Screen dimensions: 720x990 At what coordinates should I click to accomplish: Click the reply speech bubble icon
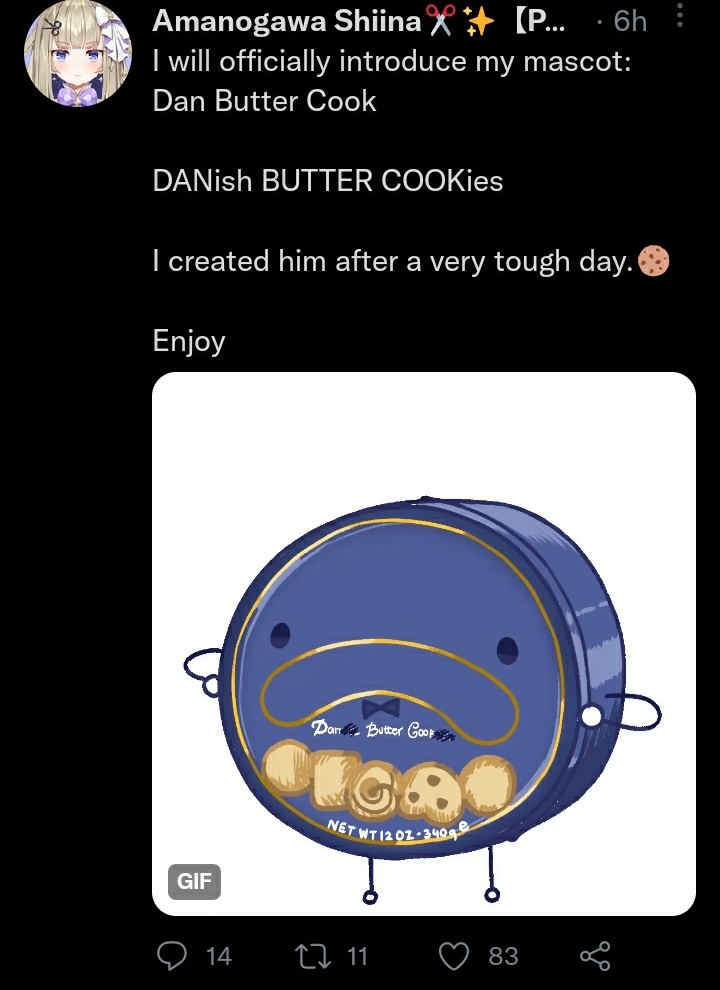171,955
